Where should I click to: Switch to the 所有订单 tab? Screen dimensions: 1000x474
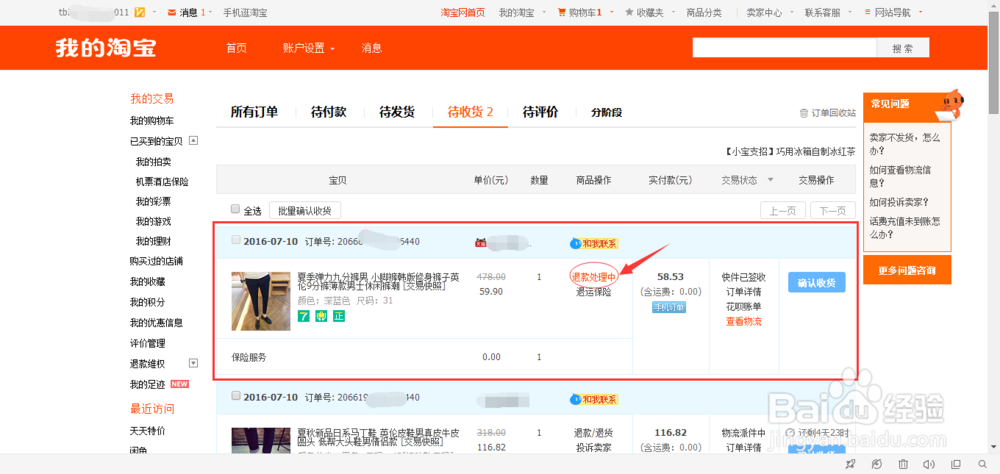click(254, 112)
